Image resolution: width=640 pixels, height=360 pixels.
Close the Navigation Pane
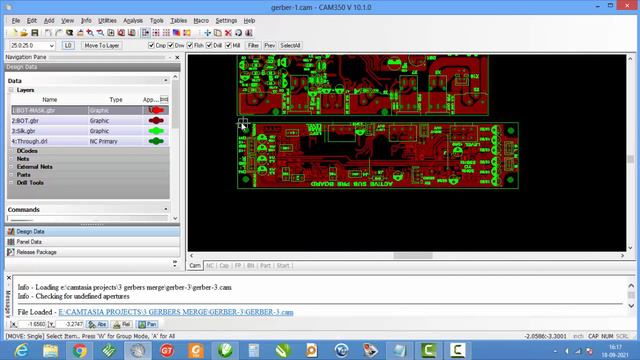(x=177, y=58)
